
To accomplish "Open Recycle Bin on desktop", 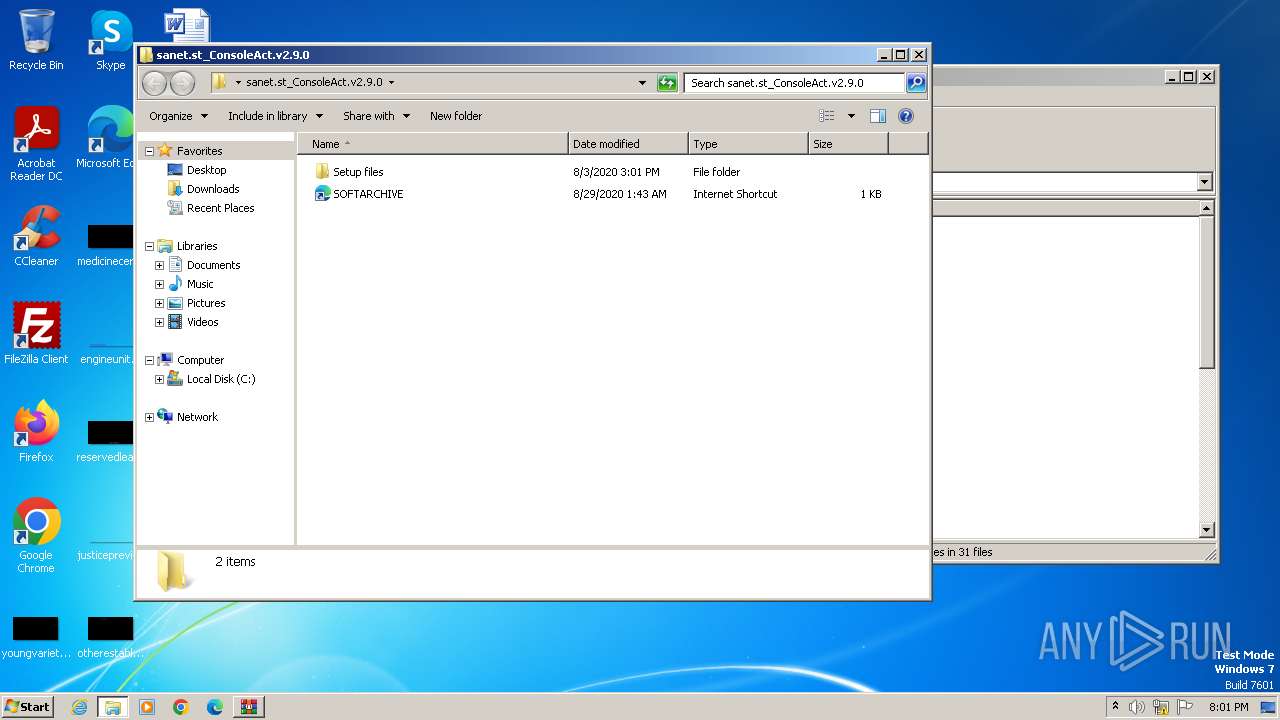I will pos(36,40).
